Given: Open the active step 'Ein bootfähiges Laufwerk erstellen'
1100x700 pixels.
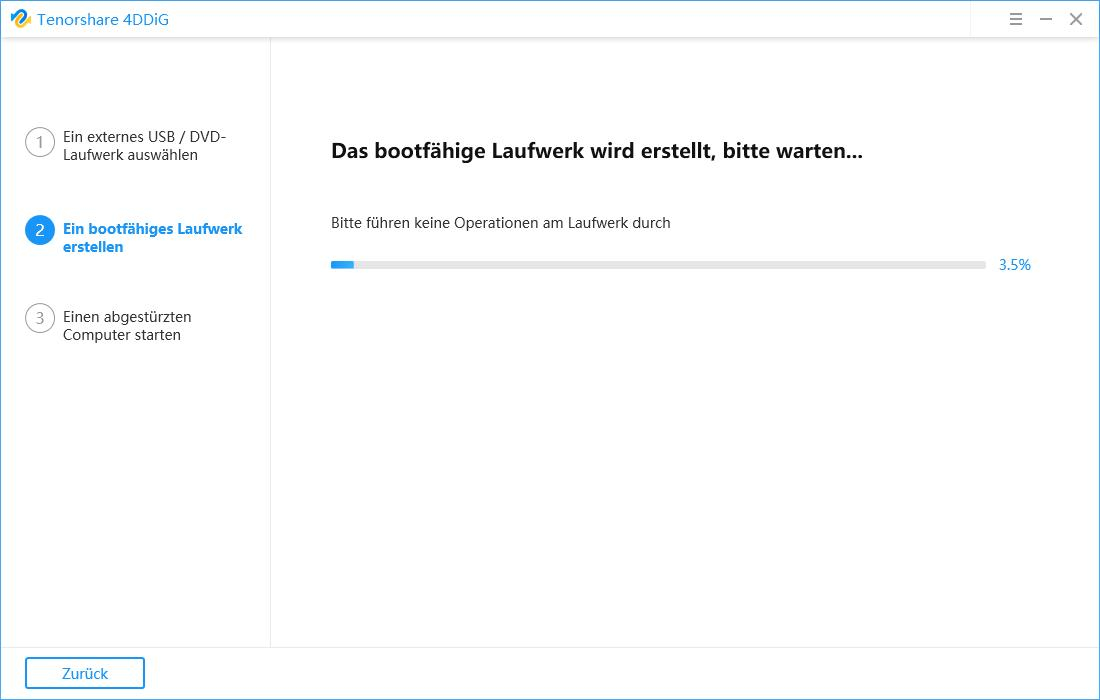Looking at the screenshot, I should pyautogui.click(x=152, y=238).
